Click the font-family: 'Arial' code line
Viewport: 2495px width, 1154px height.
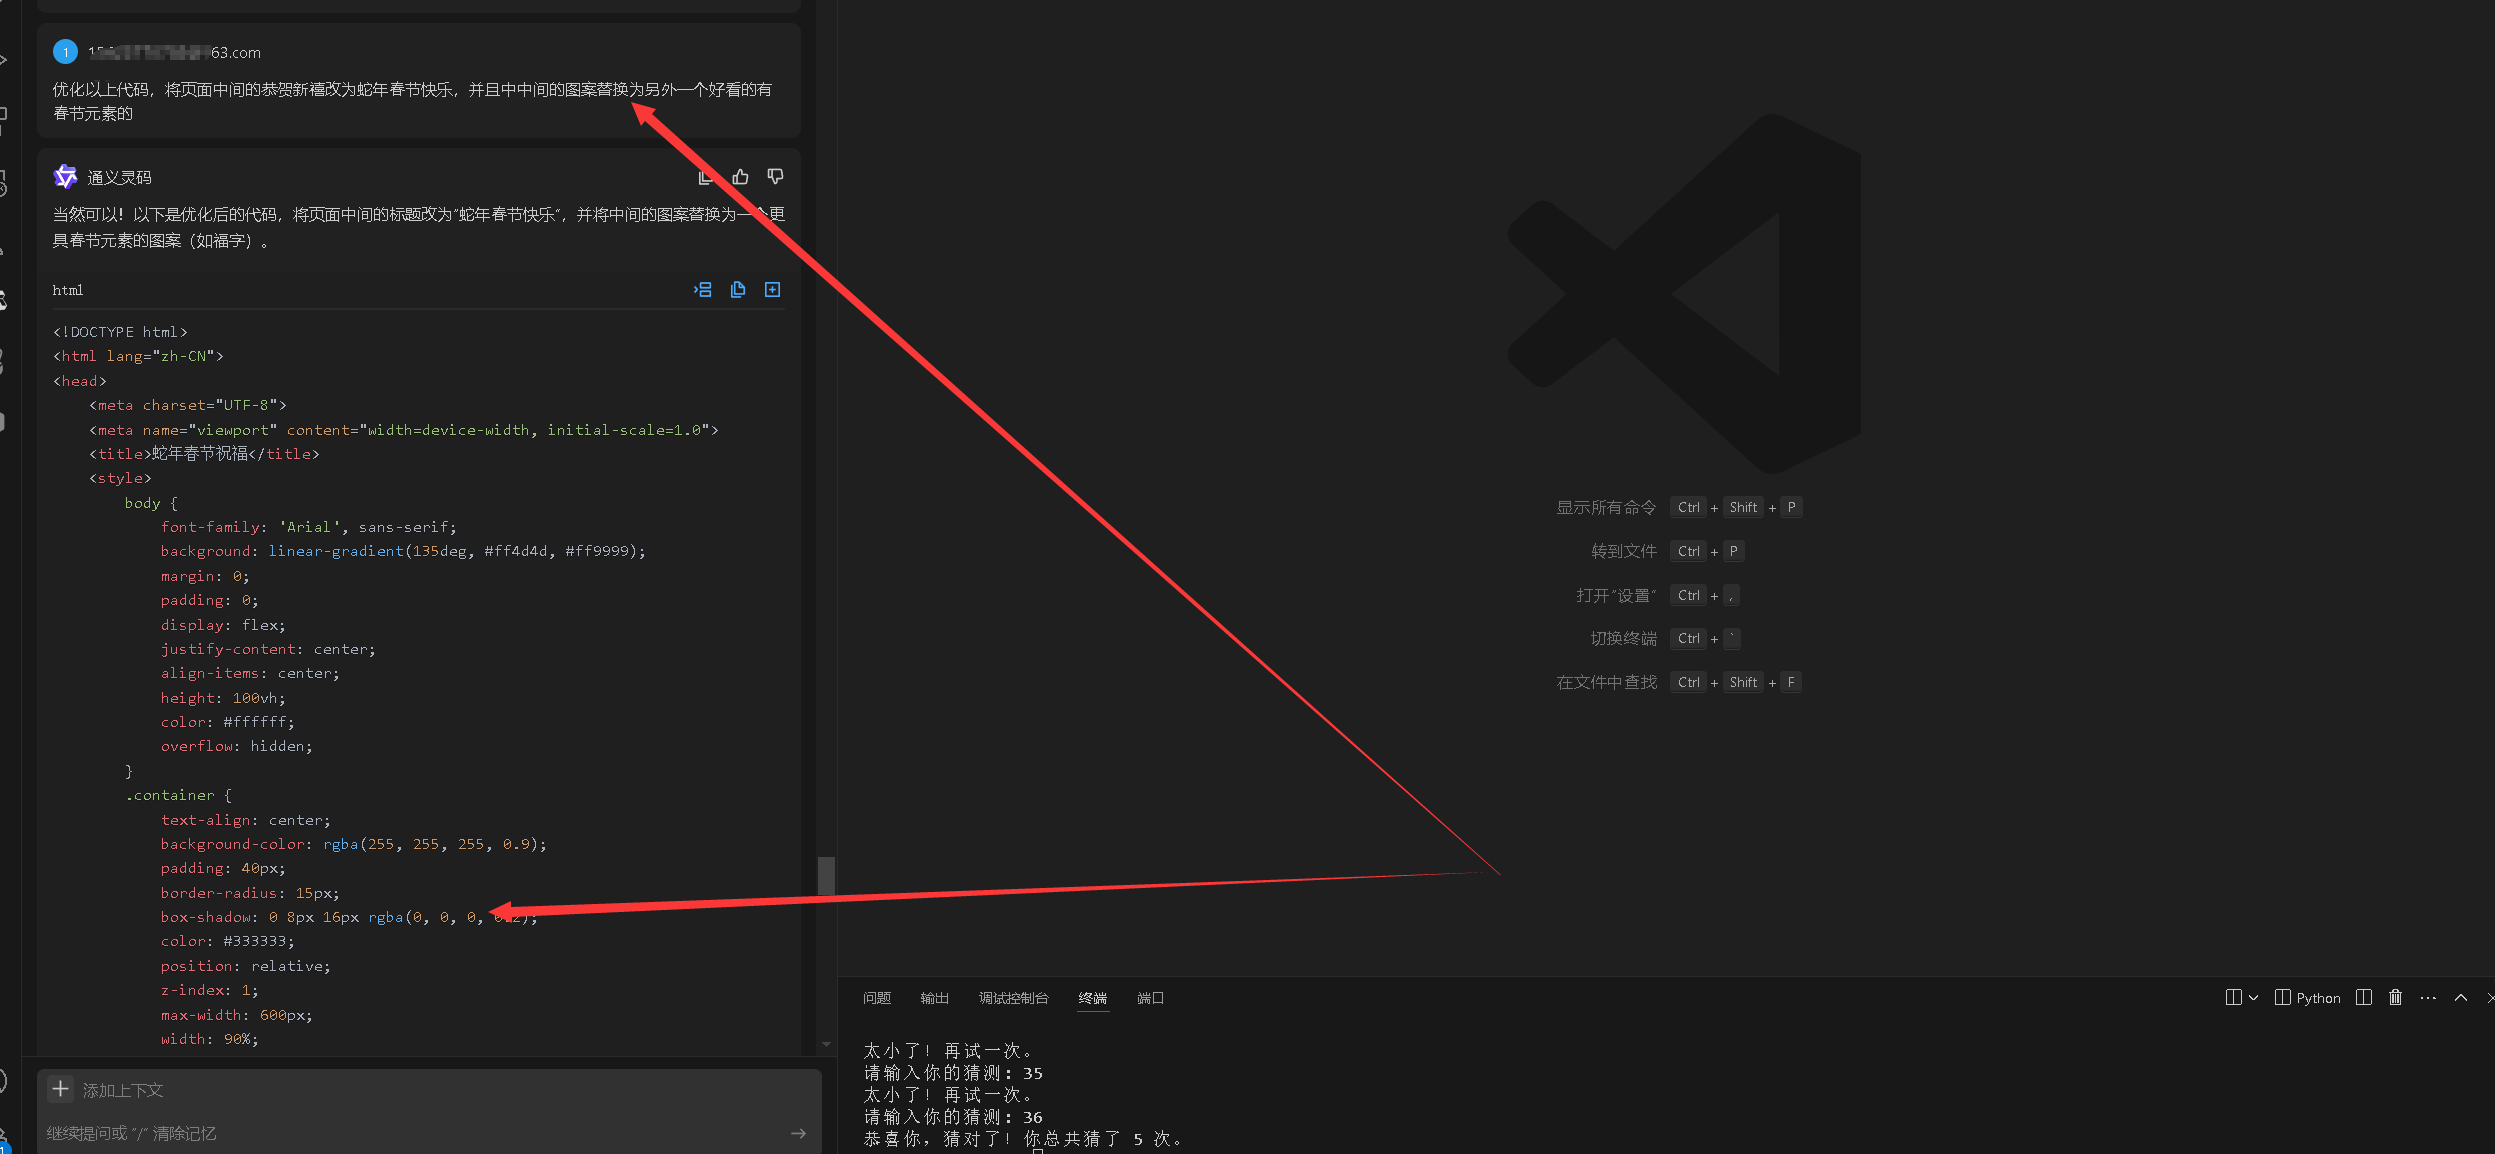click(308, 527)
